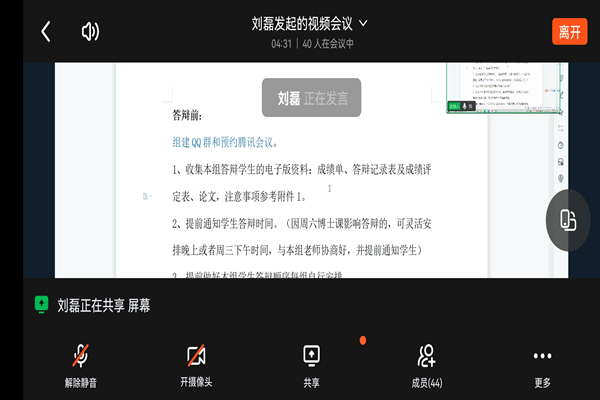Tap the green screen-sharing indicator icon
This screenshot has height=400, width=600.
click(x=42, y=305)
